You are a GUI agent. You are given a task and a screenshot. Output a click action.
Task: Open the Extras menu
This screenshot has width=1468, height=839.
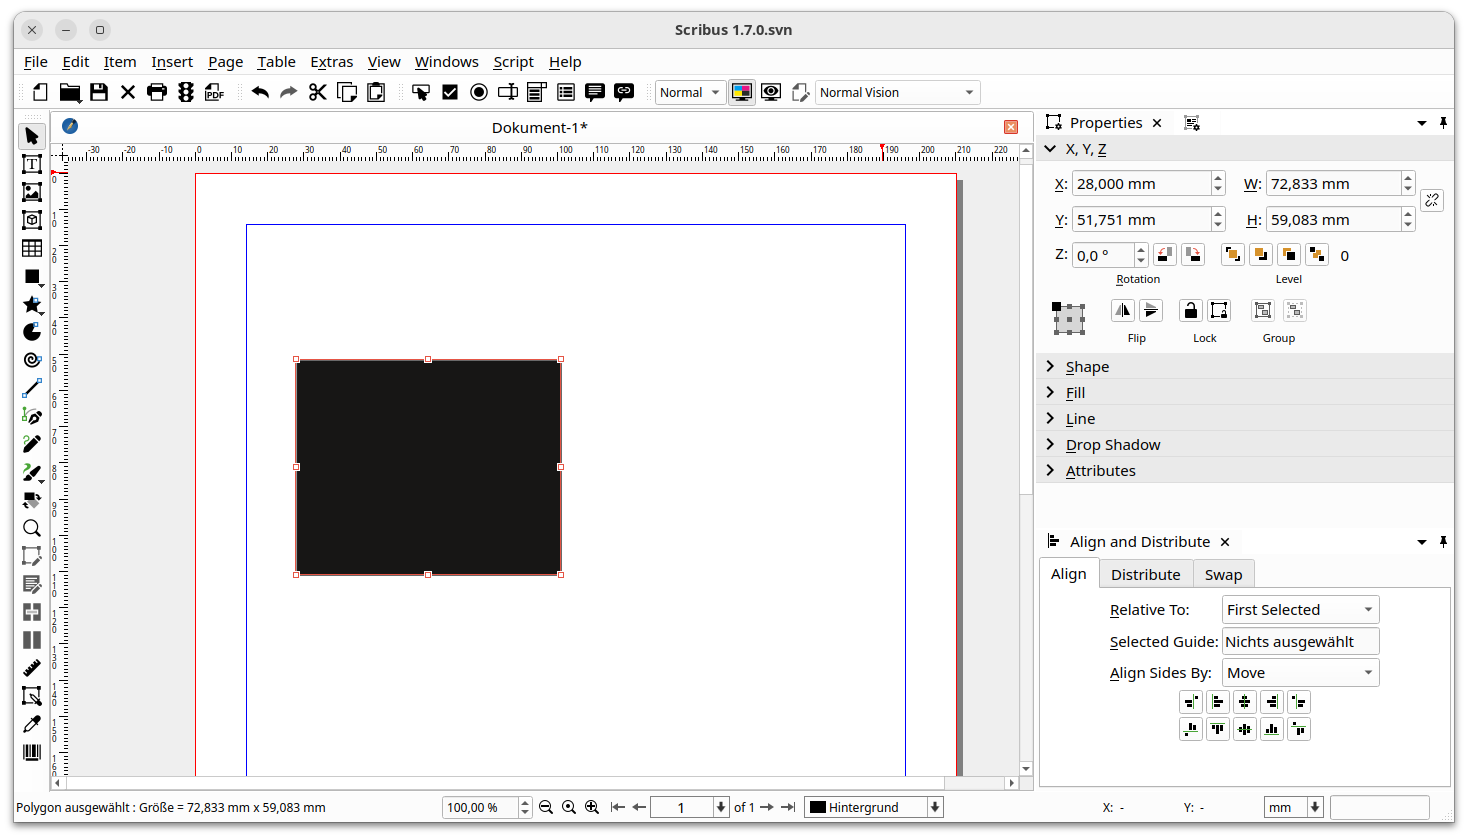pos(331,62)
